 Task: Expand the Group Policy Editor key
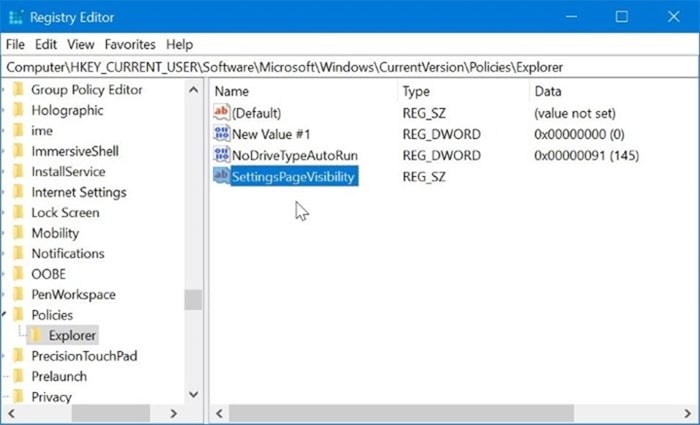coord(4,90)
